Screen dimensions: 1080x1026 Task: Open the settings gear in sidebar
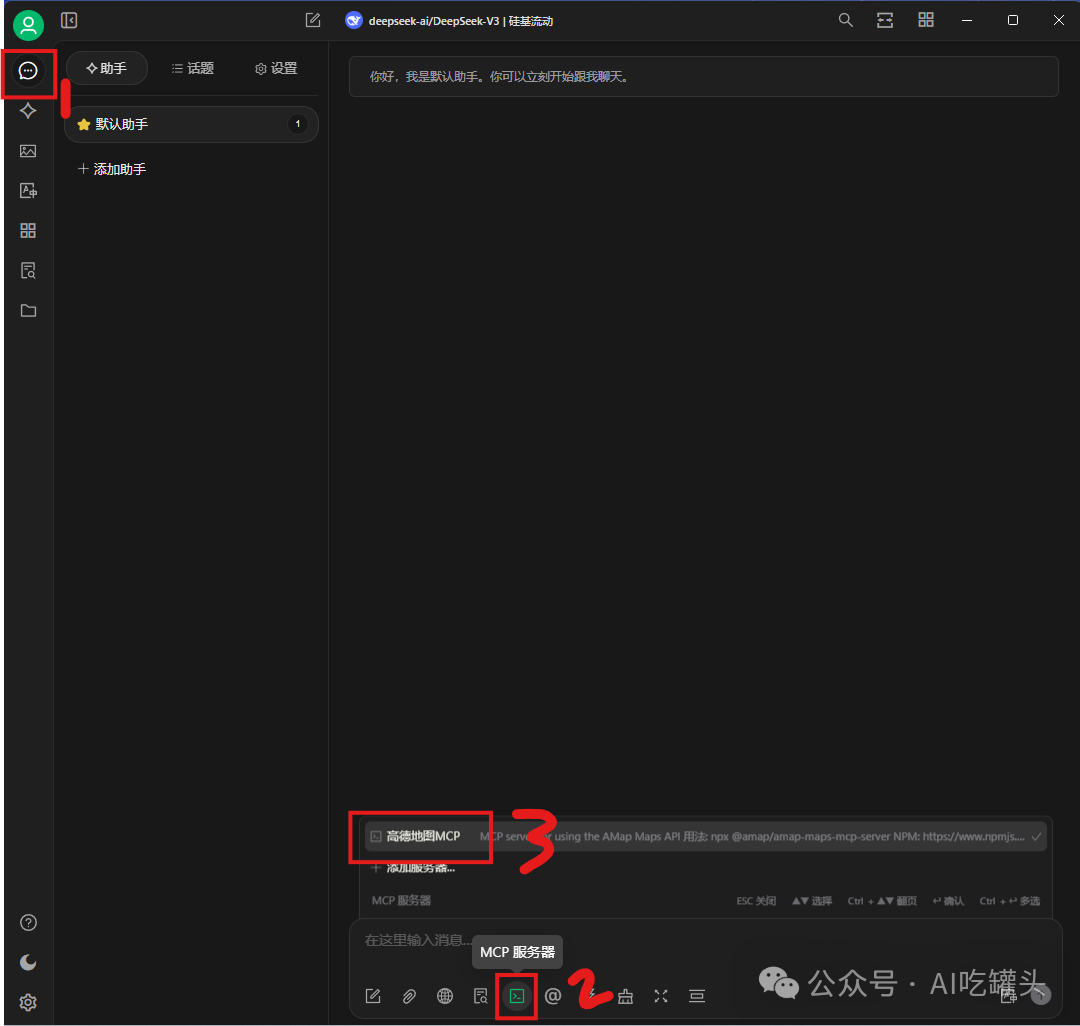pos(28,1003)
